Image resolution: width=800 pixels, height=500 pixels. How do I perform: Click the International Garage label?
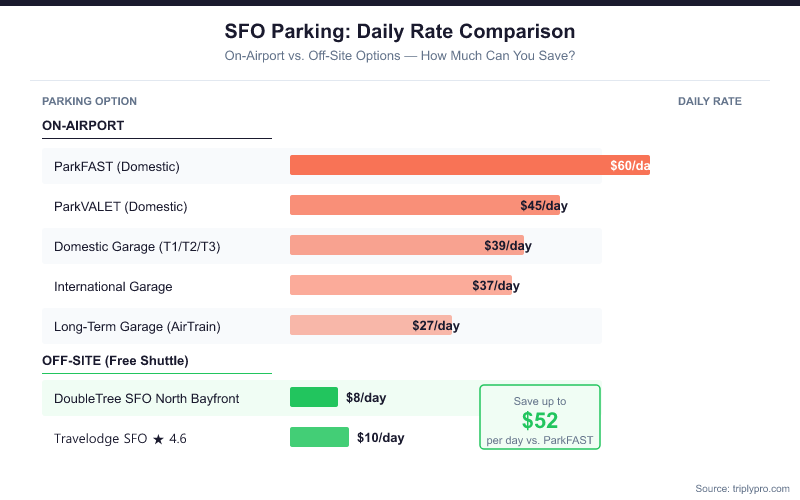click(x=113, y=286)
